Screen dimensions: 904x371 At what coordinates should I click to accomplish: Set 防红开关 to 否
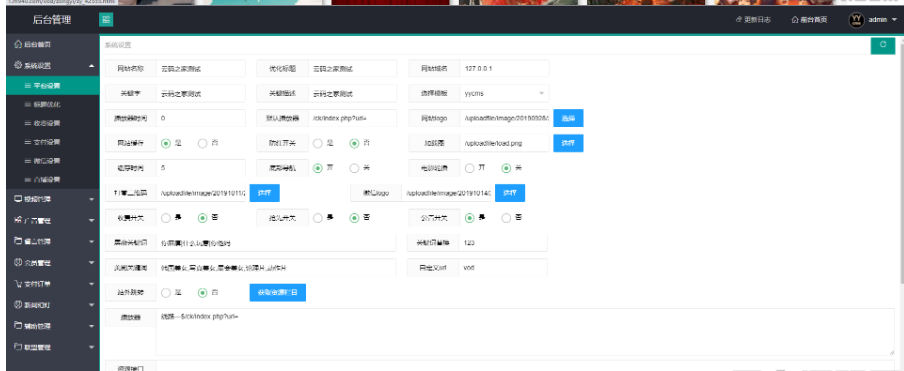[x=355, y=143]
